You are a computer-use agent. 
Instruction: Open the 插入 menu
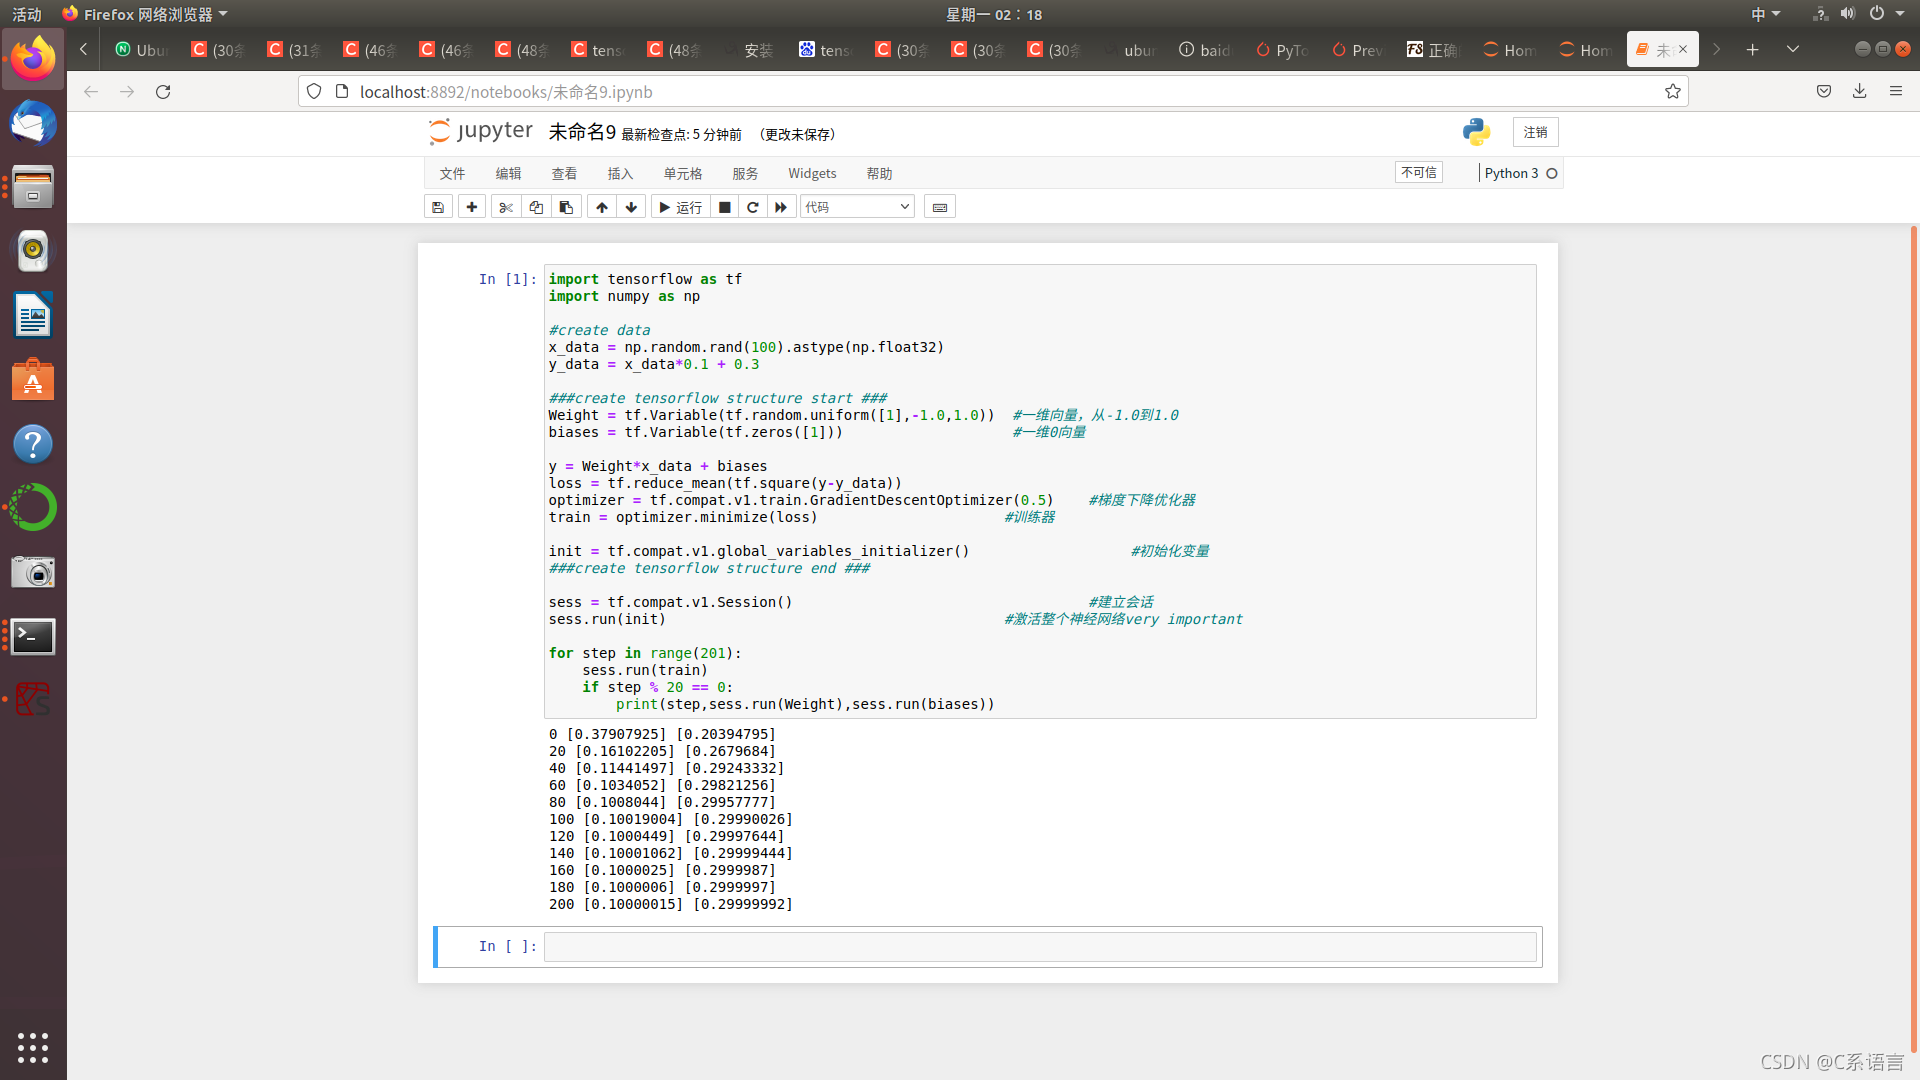pyautogui.click(x=620, y=173)
